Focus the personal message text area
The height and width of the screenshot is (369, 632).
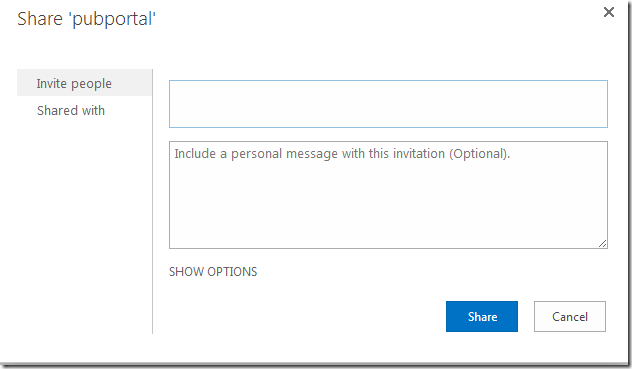[x=388, y=195]
